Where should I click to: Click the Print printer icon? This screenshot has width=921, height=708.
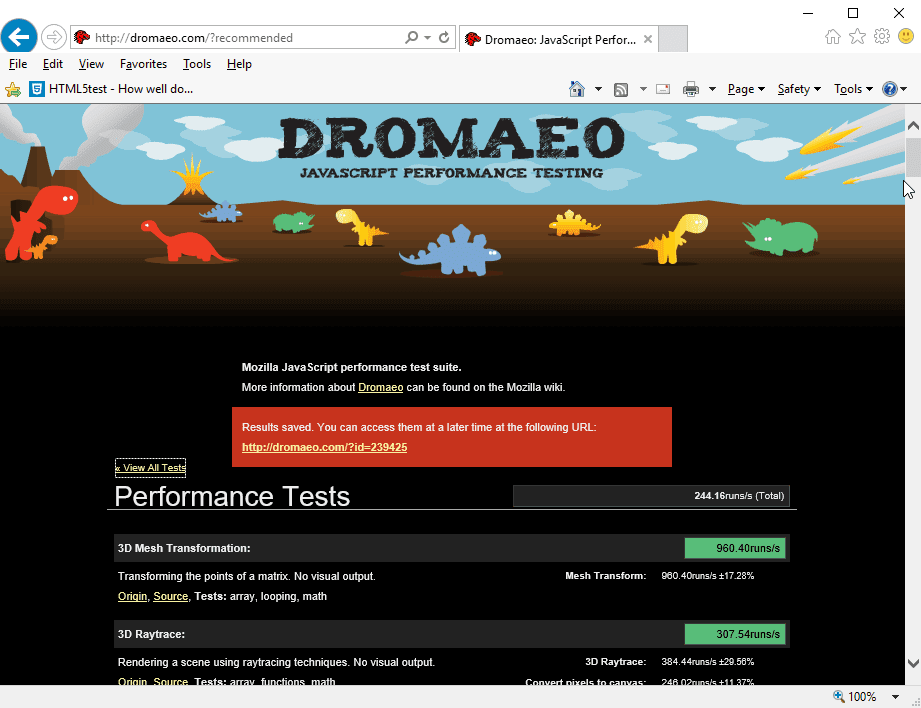691,89
